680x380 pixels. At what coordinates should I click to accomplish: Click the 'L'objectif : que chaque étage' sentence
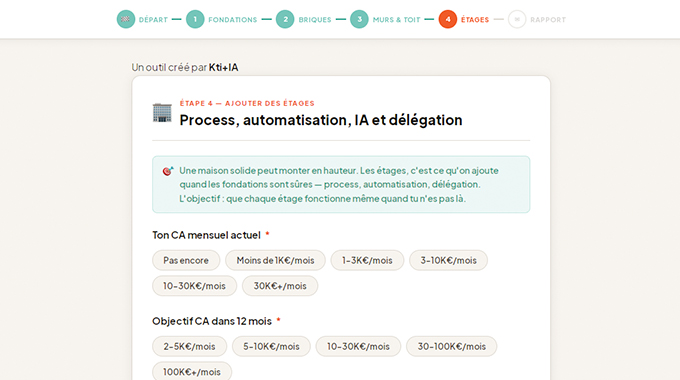(x=323, y=199)
